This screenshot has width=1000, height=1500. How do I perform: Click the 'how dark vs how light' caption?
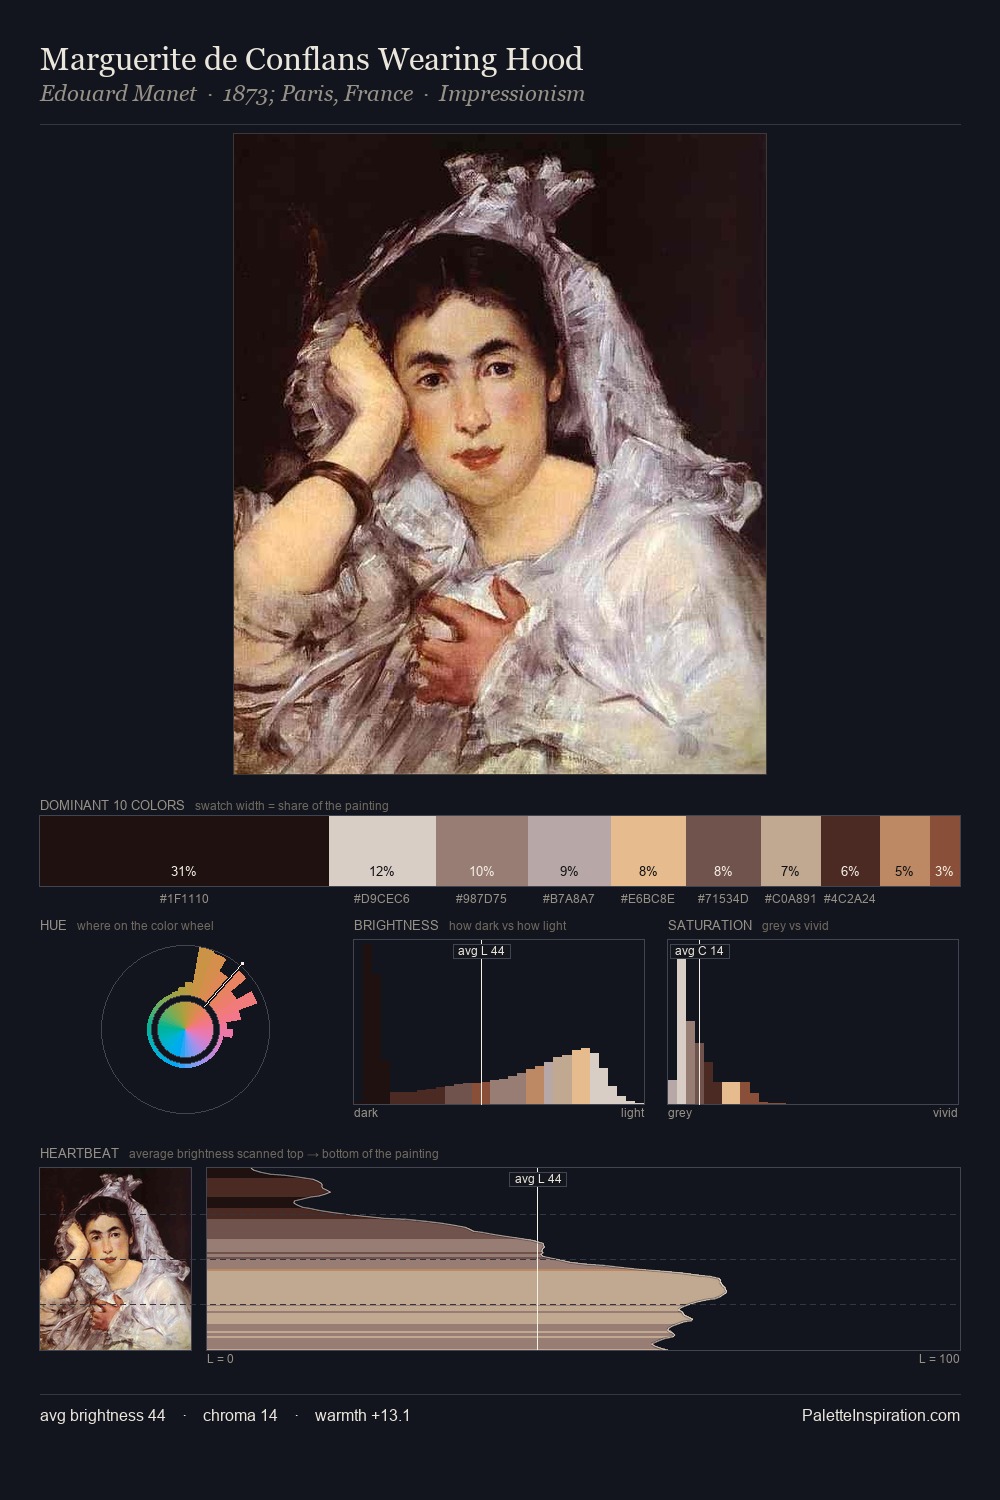click(508, 925)
